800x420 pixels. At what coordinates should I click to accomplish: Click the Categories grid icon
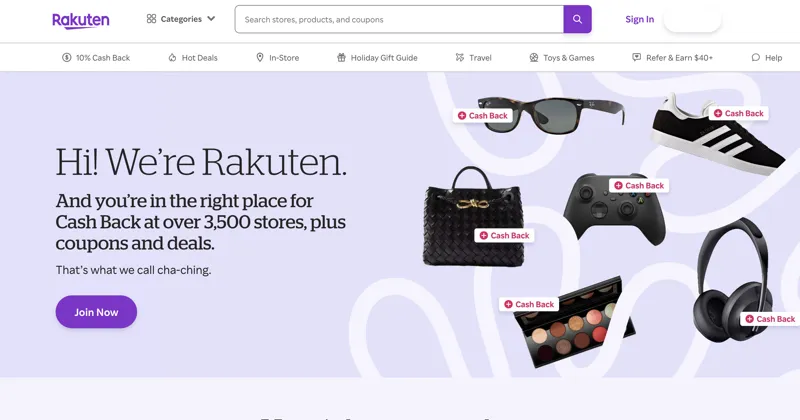151,19
